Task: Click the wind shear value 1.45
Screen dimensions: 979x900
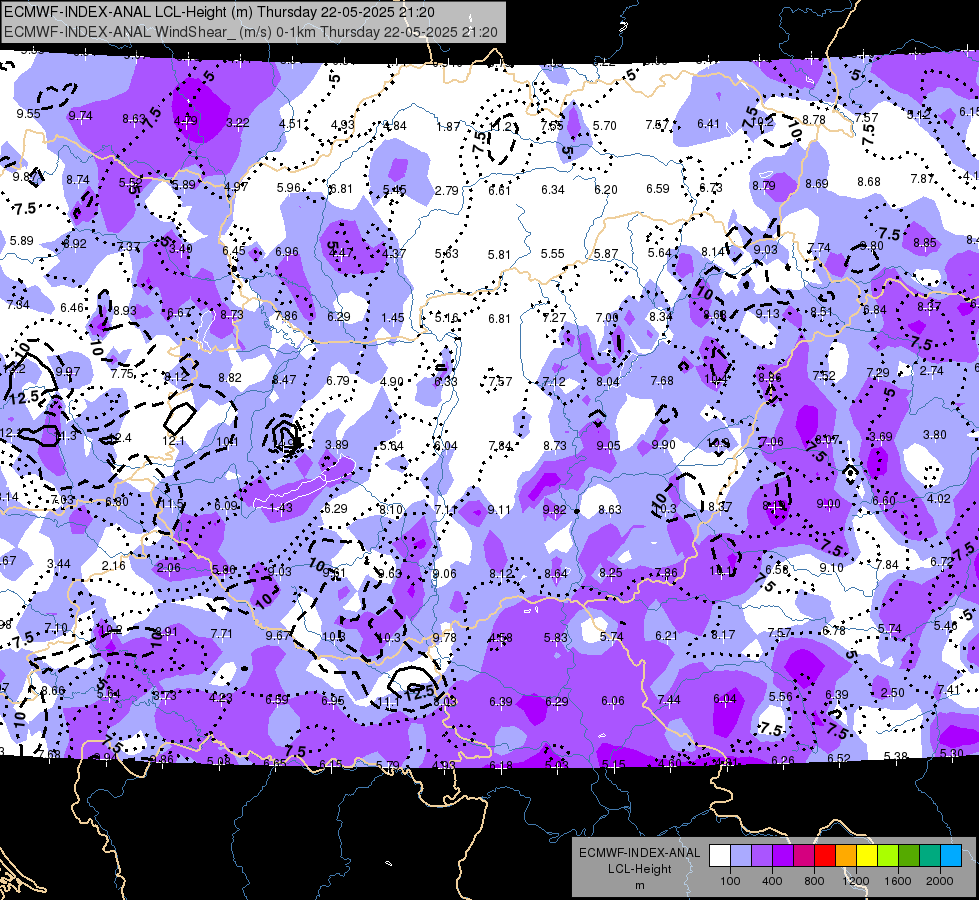Action: (x=393, y=318)
